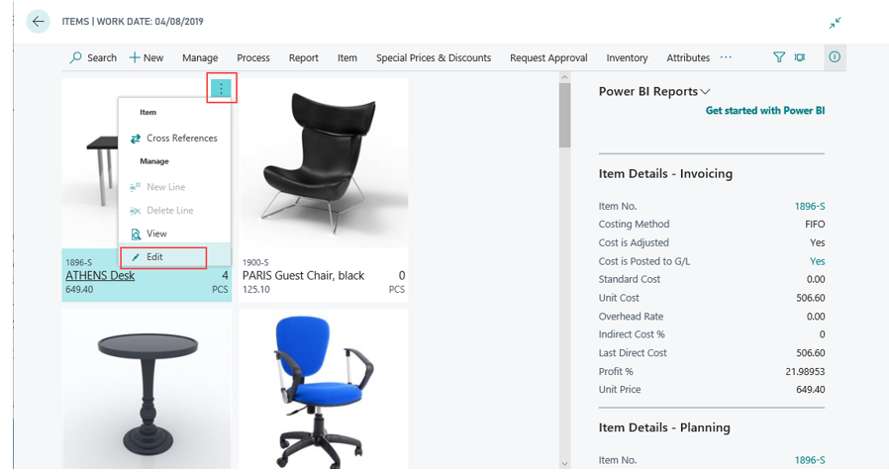Open the Process menu

253,58
